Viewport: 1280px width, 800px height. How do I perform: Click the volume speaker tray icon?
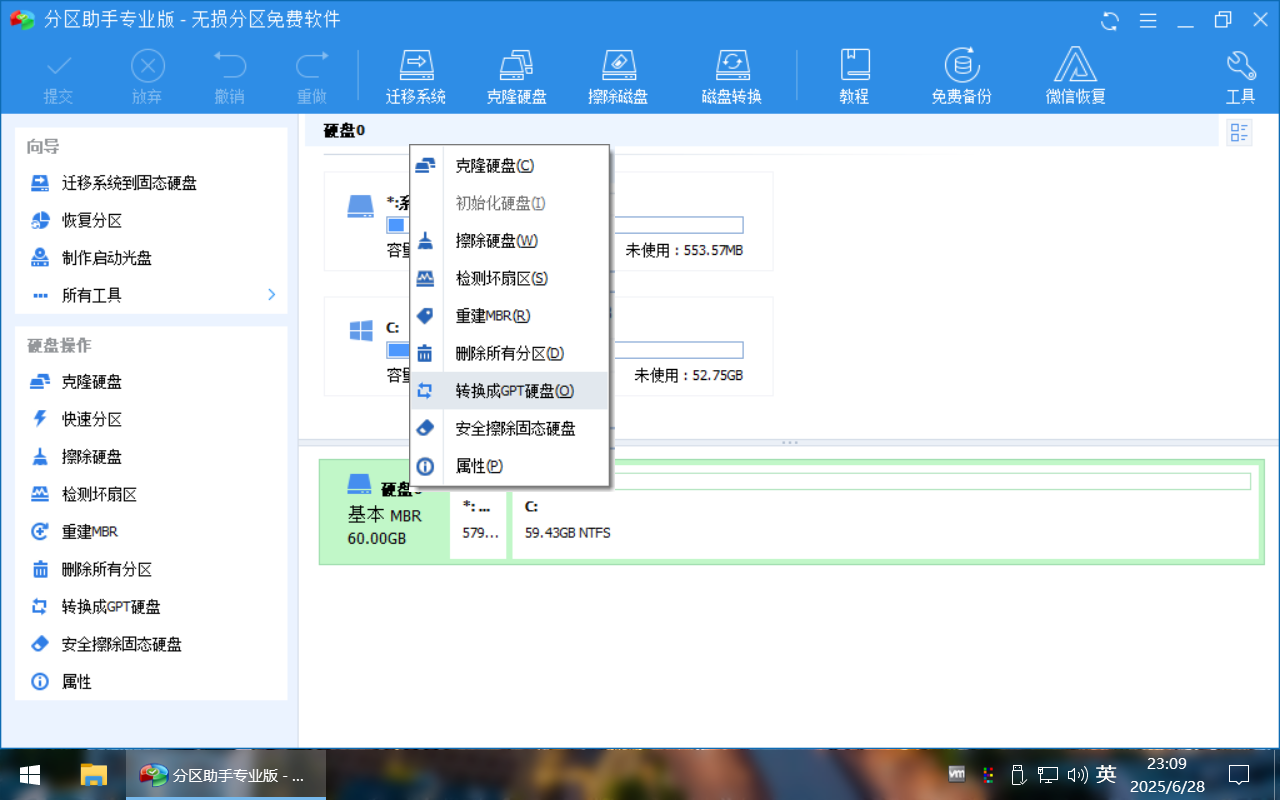point(1077,774)
